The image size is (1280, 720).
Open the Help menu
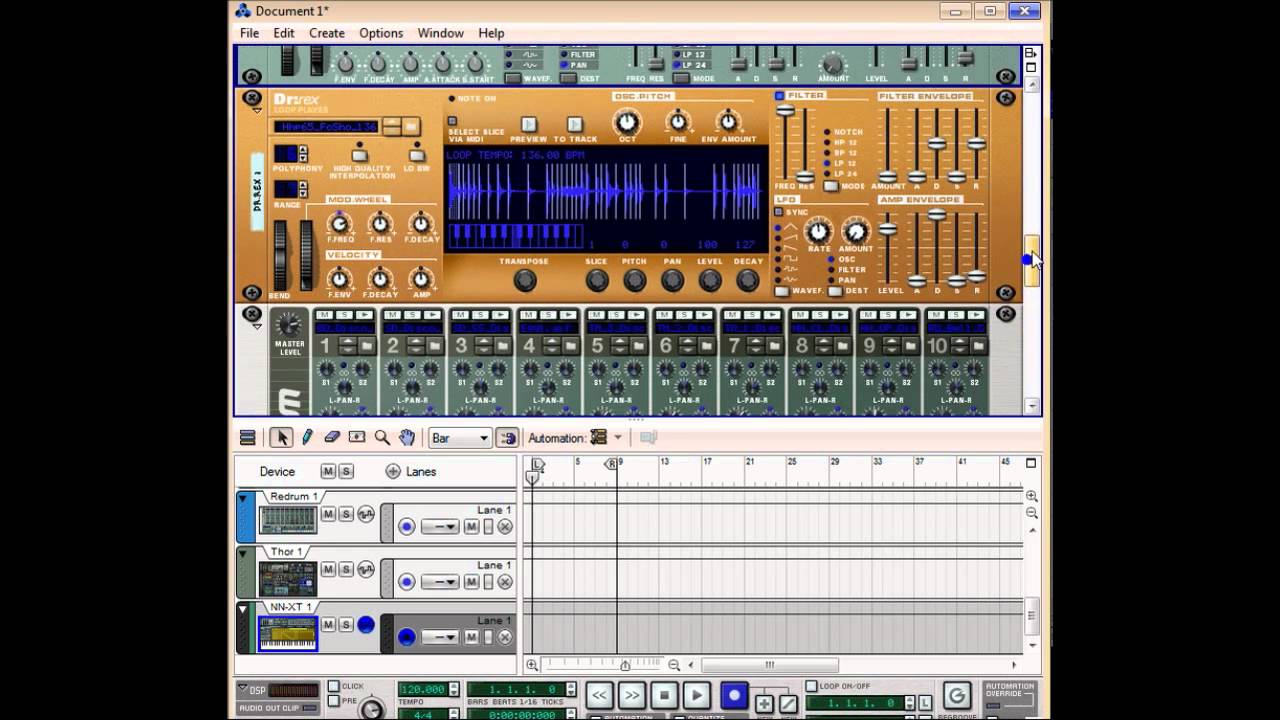point(491,33)
